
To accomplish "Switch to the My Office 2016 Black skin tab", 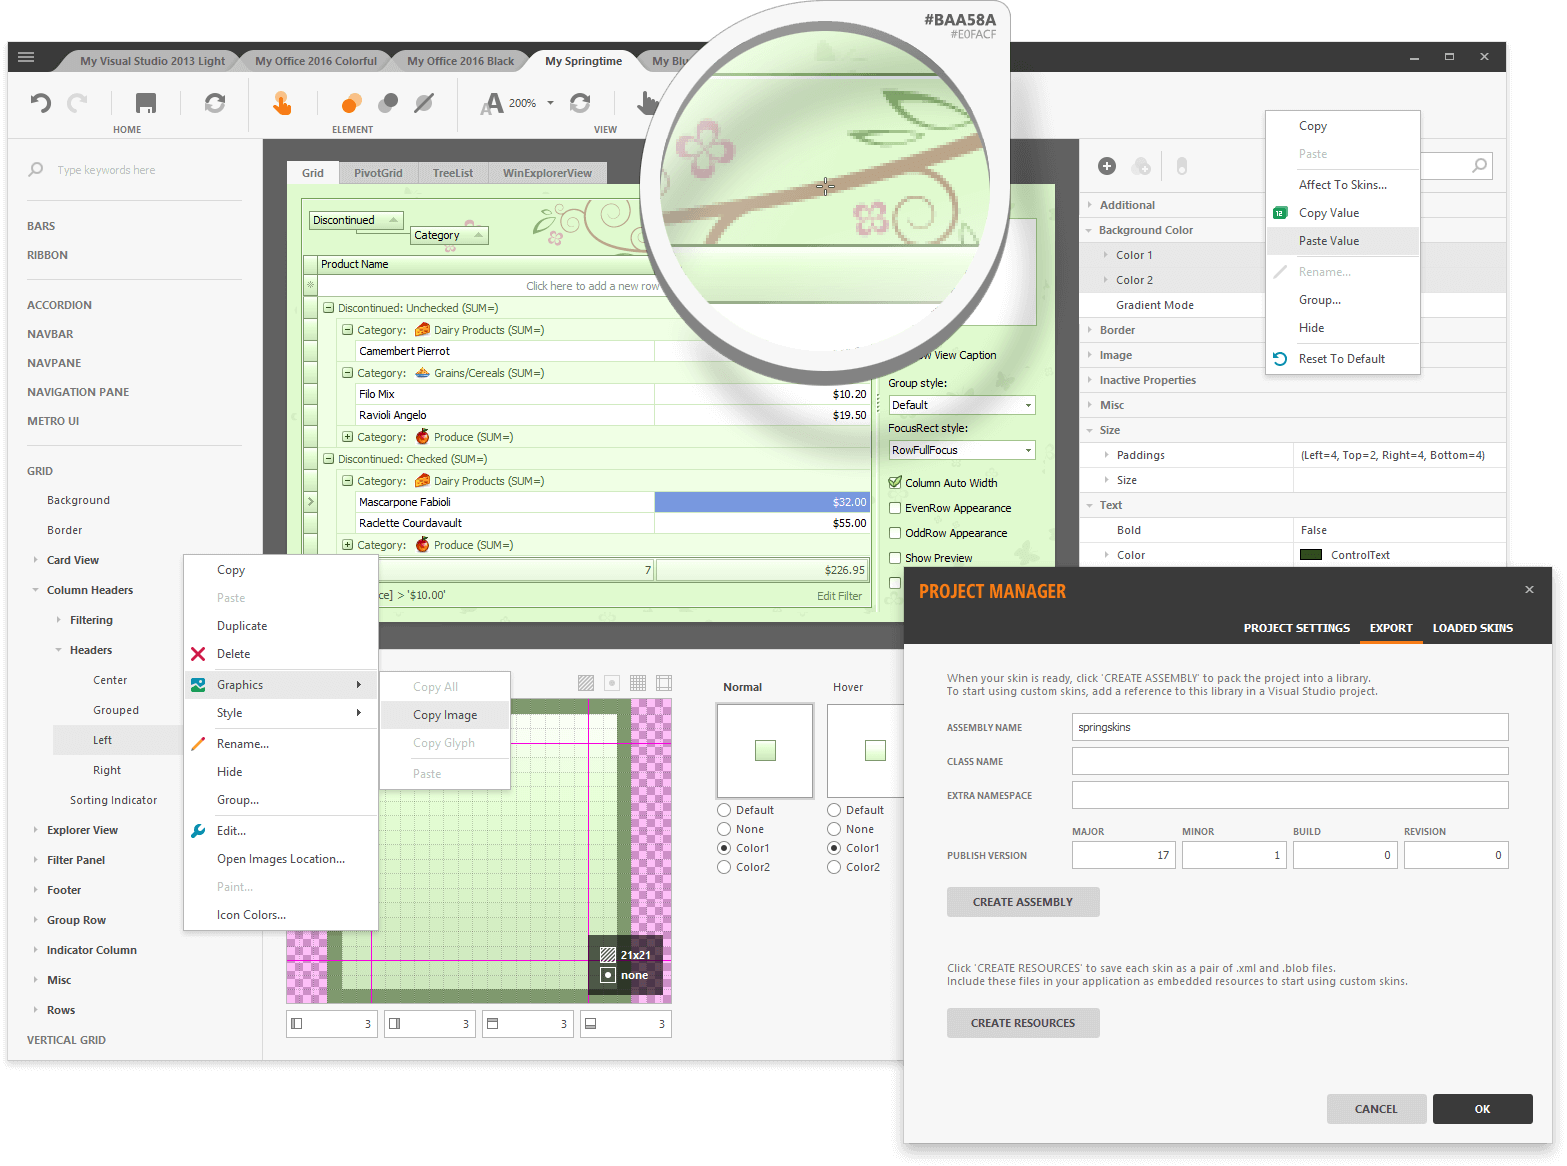I will 460,61.
